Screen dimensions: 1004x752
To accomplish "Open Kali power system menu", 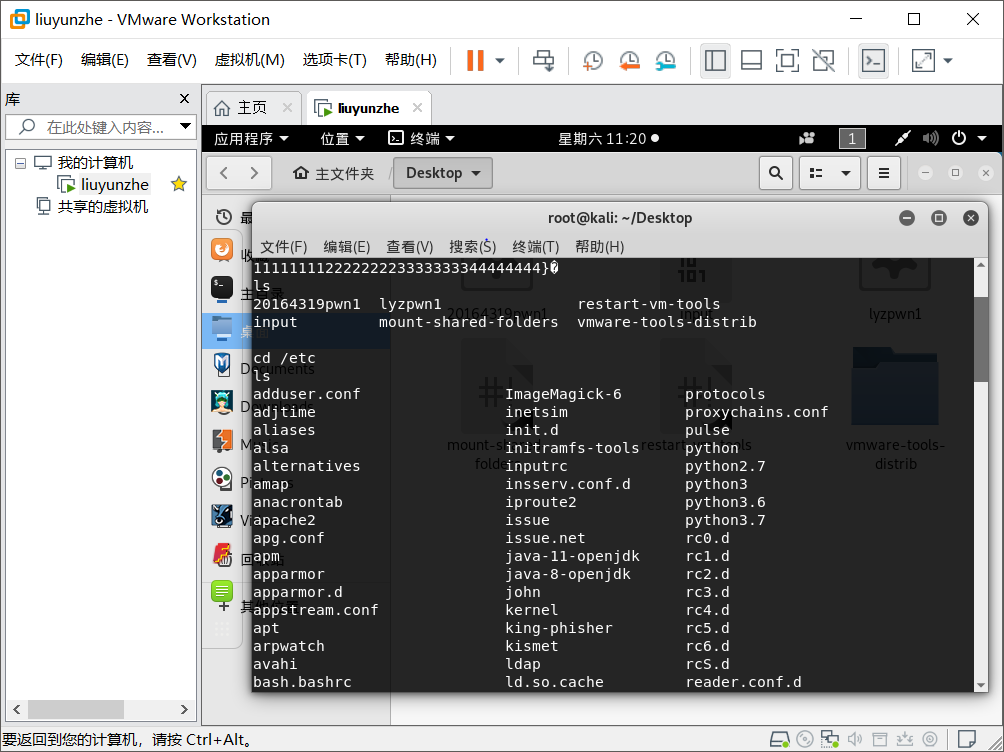I will (x=969, y=138).
